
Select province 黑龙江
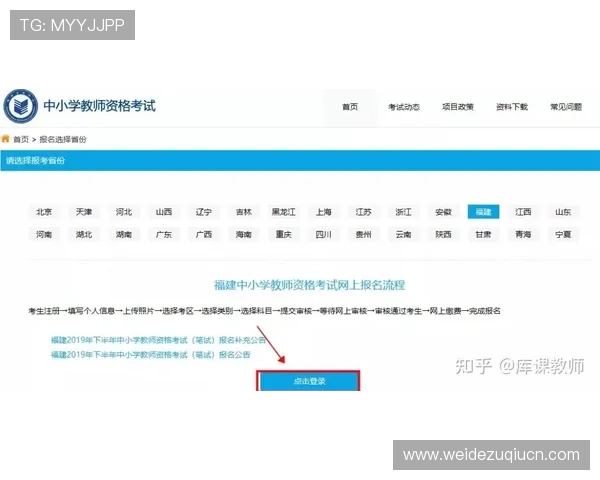[x=284, y=212]
